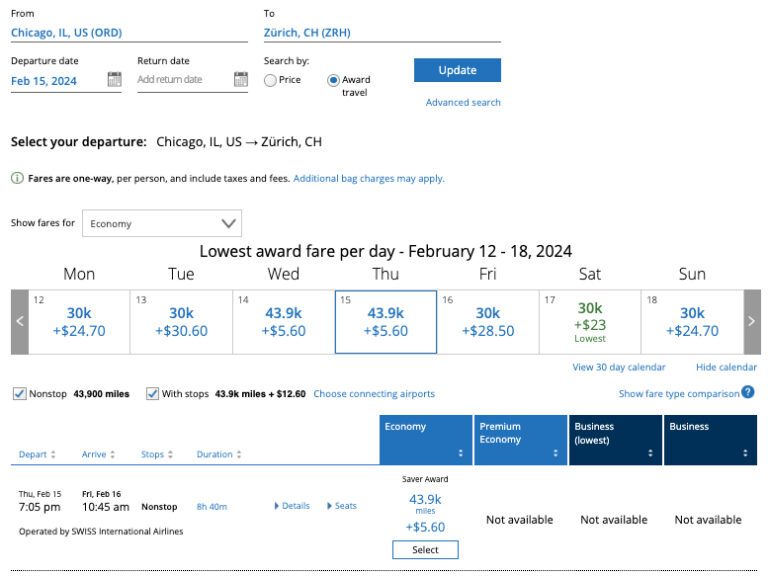Click the fare type comparison help icon
The height and width of the screenshot is (576, 768).
click(748, 393)
